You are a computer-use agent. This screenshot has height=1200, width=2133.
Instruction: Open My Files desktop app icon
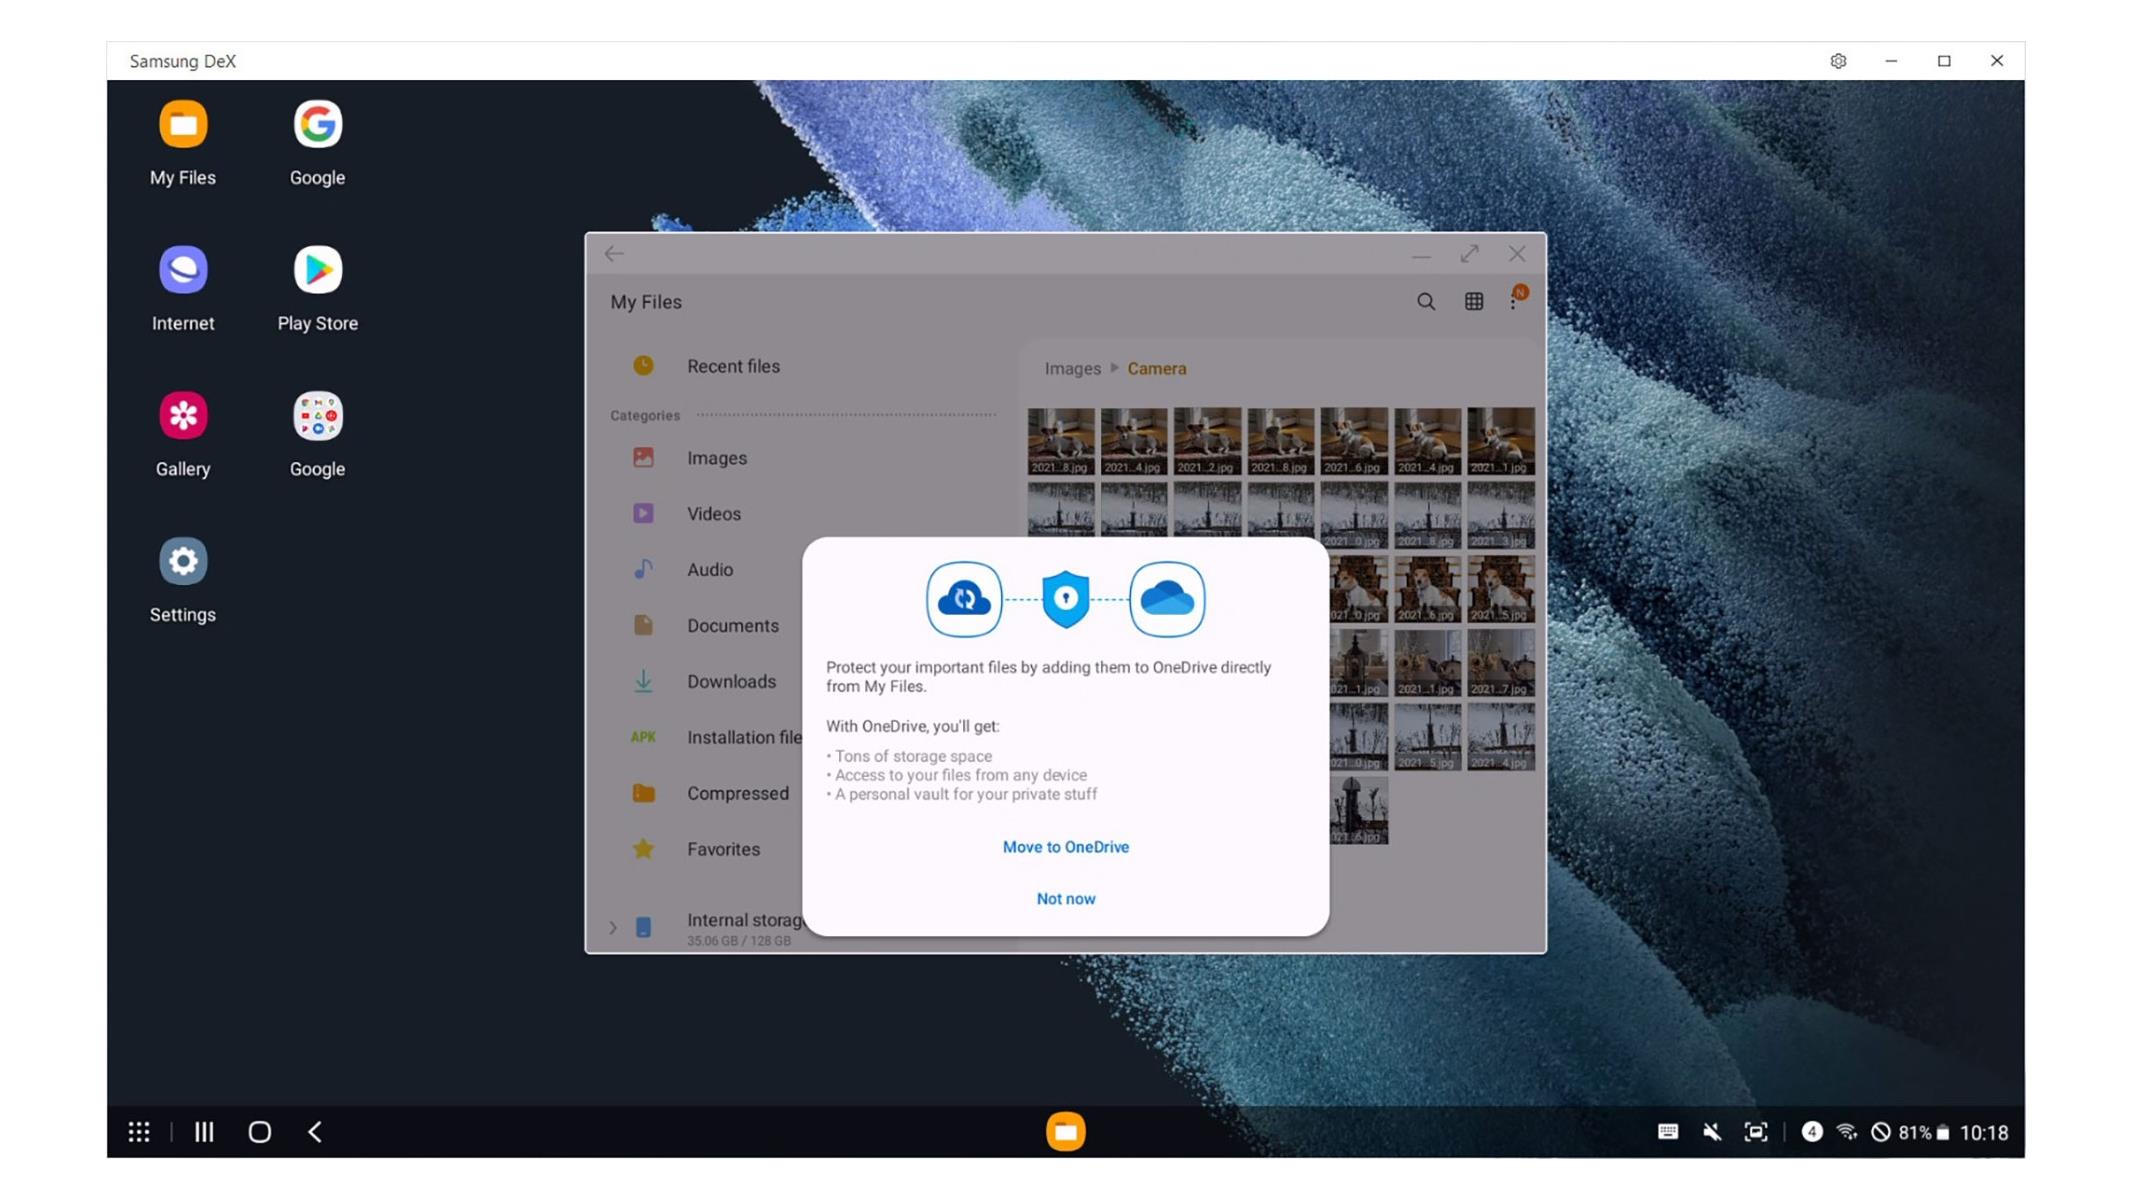pos(183,124)
